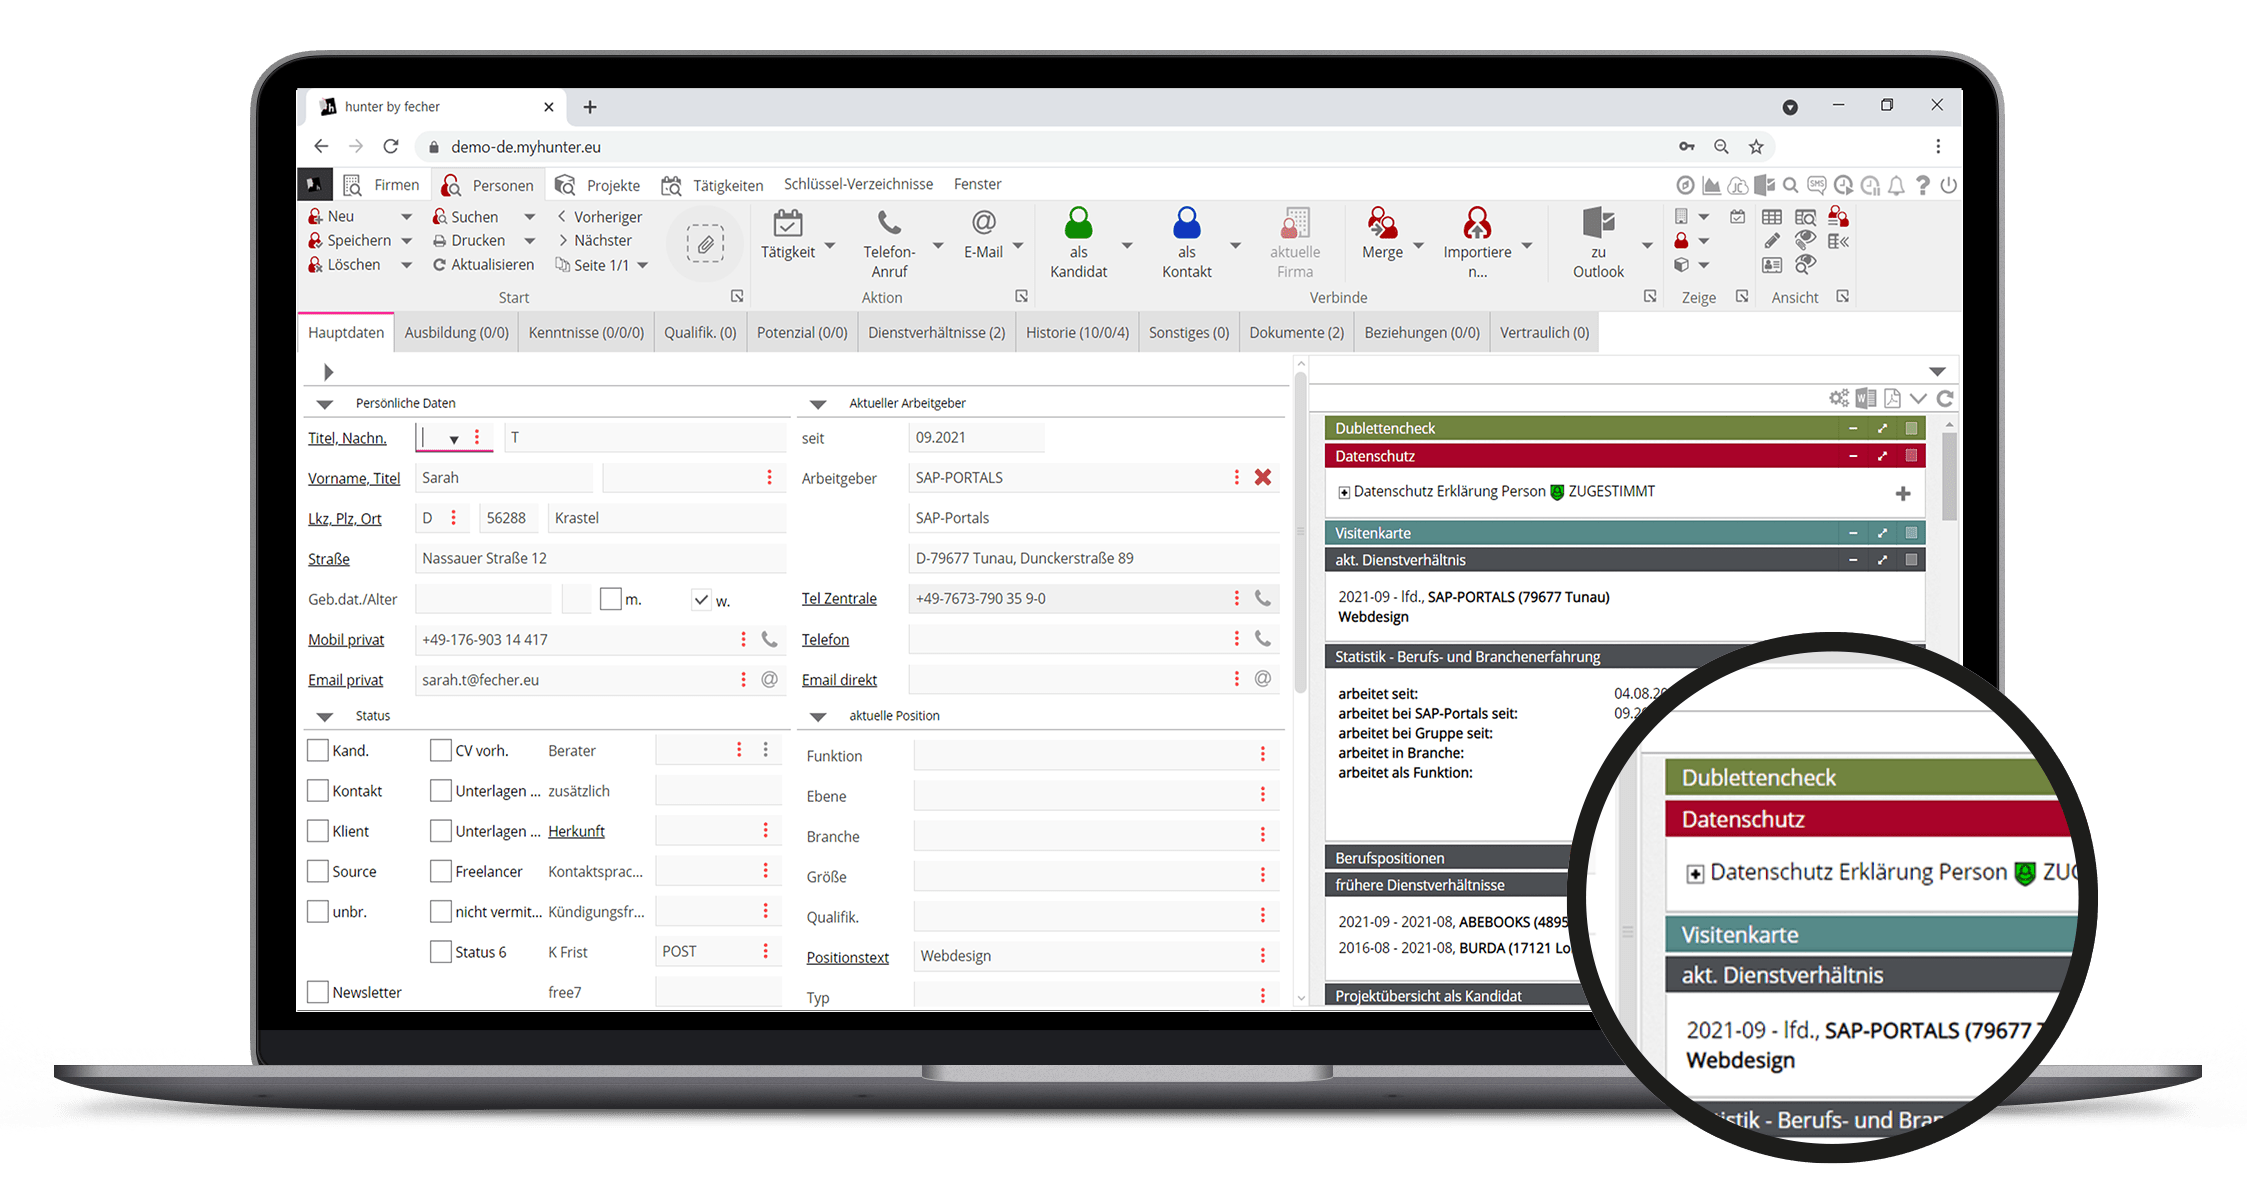2247x1199 pixels.
Task: Click the notification bell icon
Action: pos(1896,185)
